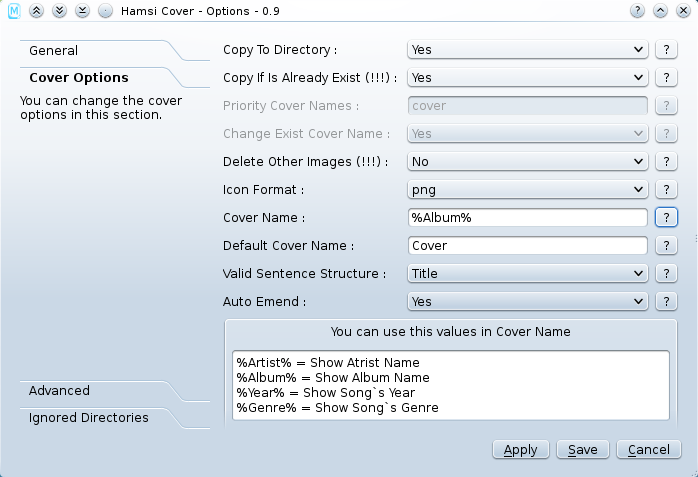Open the Delete Other Images dropdown
The image size is (698, 477).
pyautogui.click(x=528, y=162)
